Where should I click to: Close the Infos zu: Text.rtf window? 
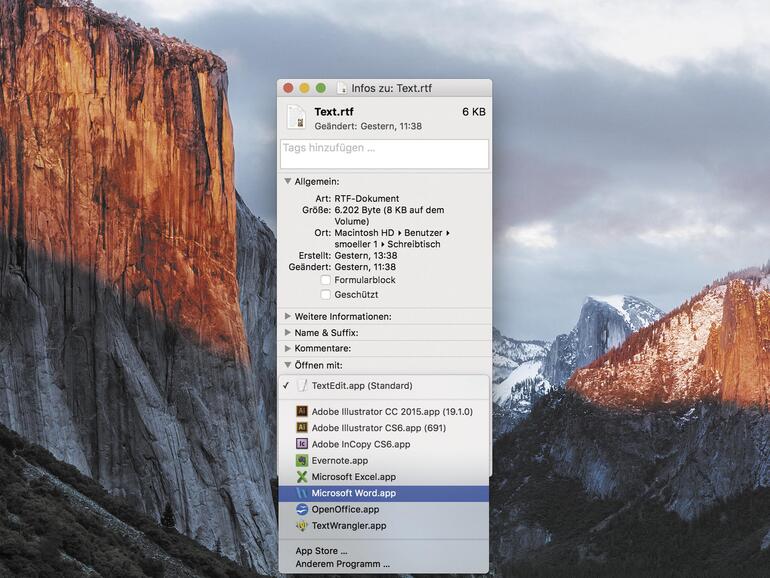pos(288,88)
